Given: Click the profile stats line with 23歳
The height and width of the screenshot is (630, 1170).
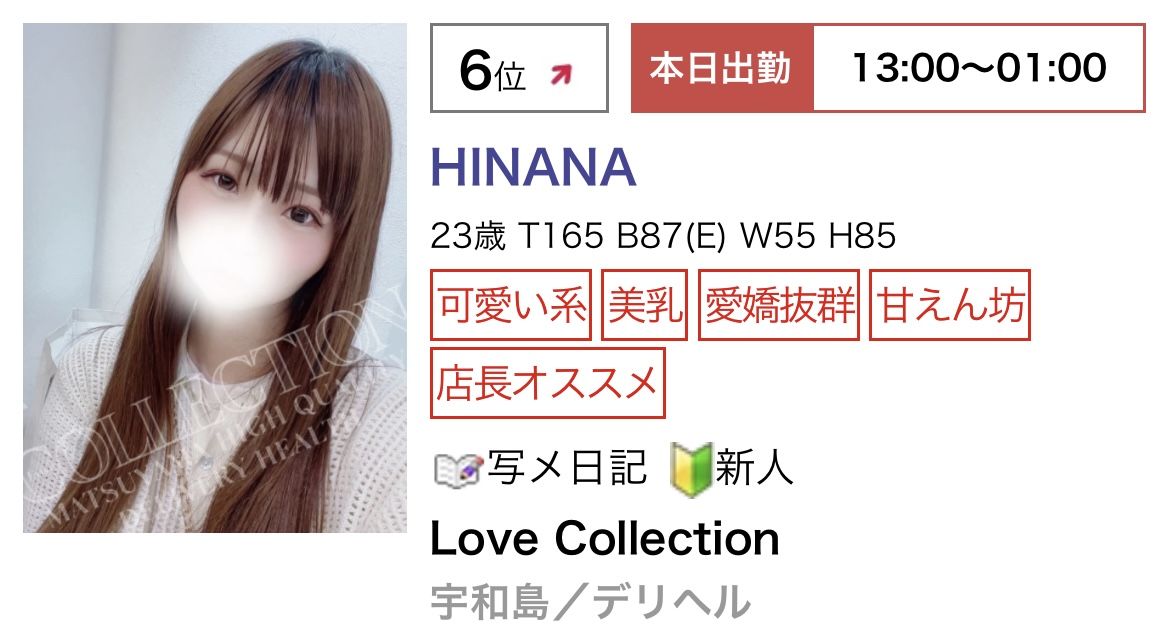Looking at the screenshot, I should (663, 236).
